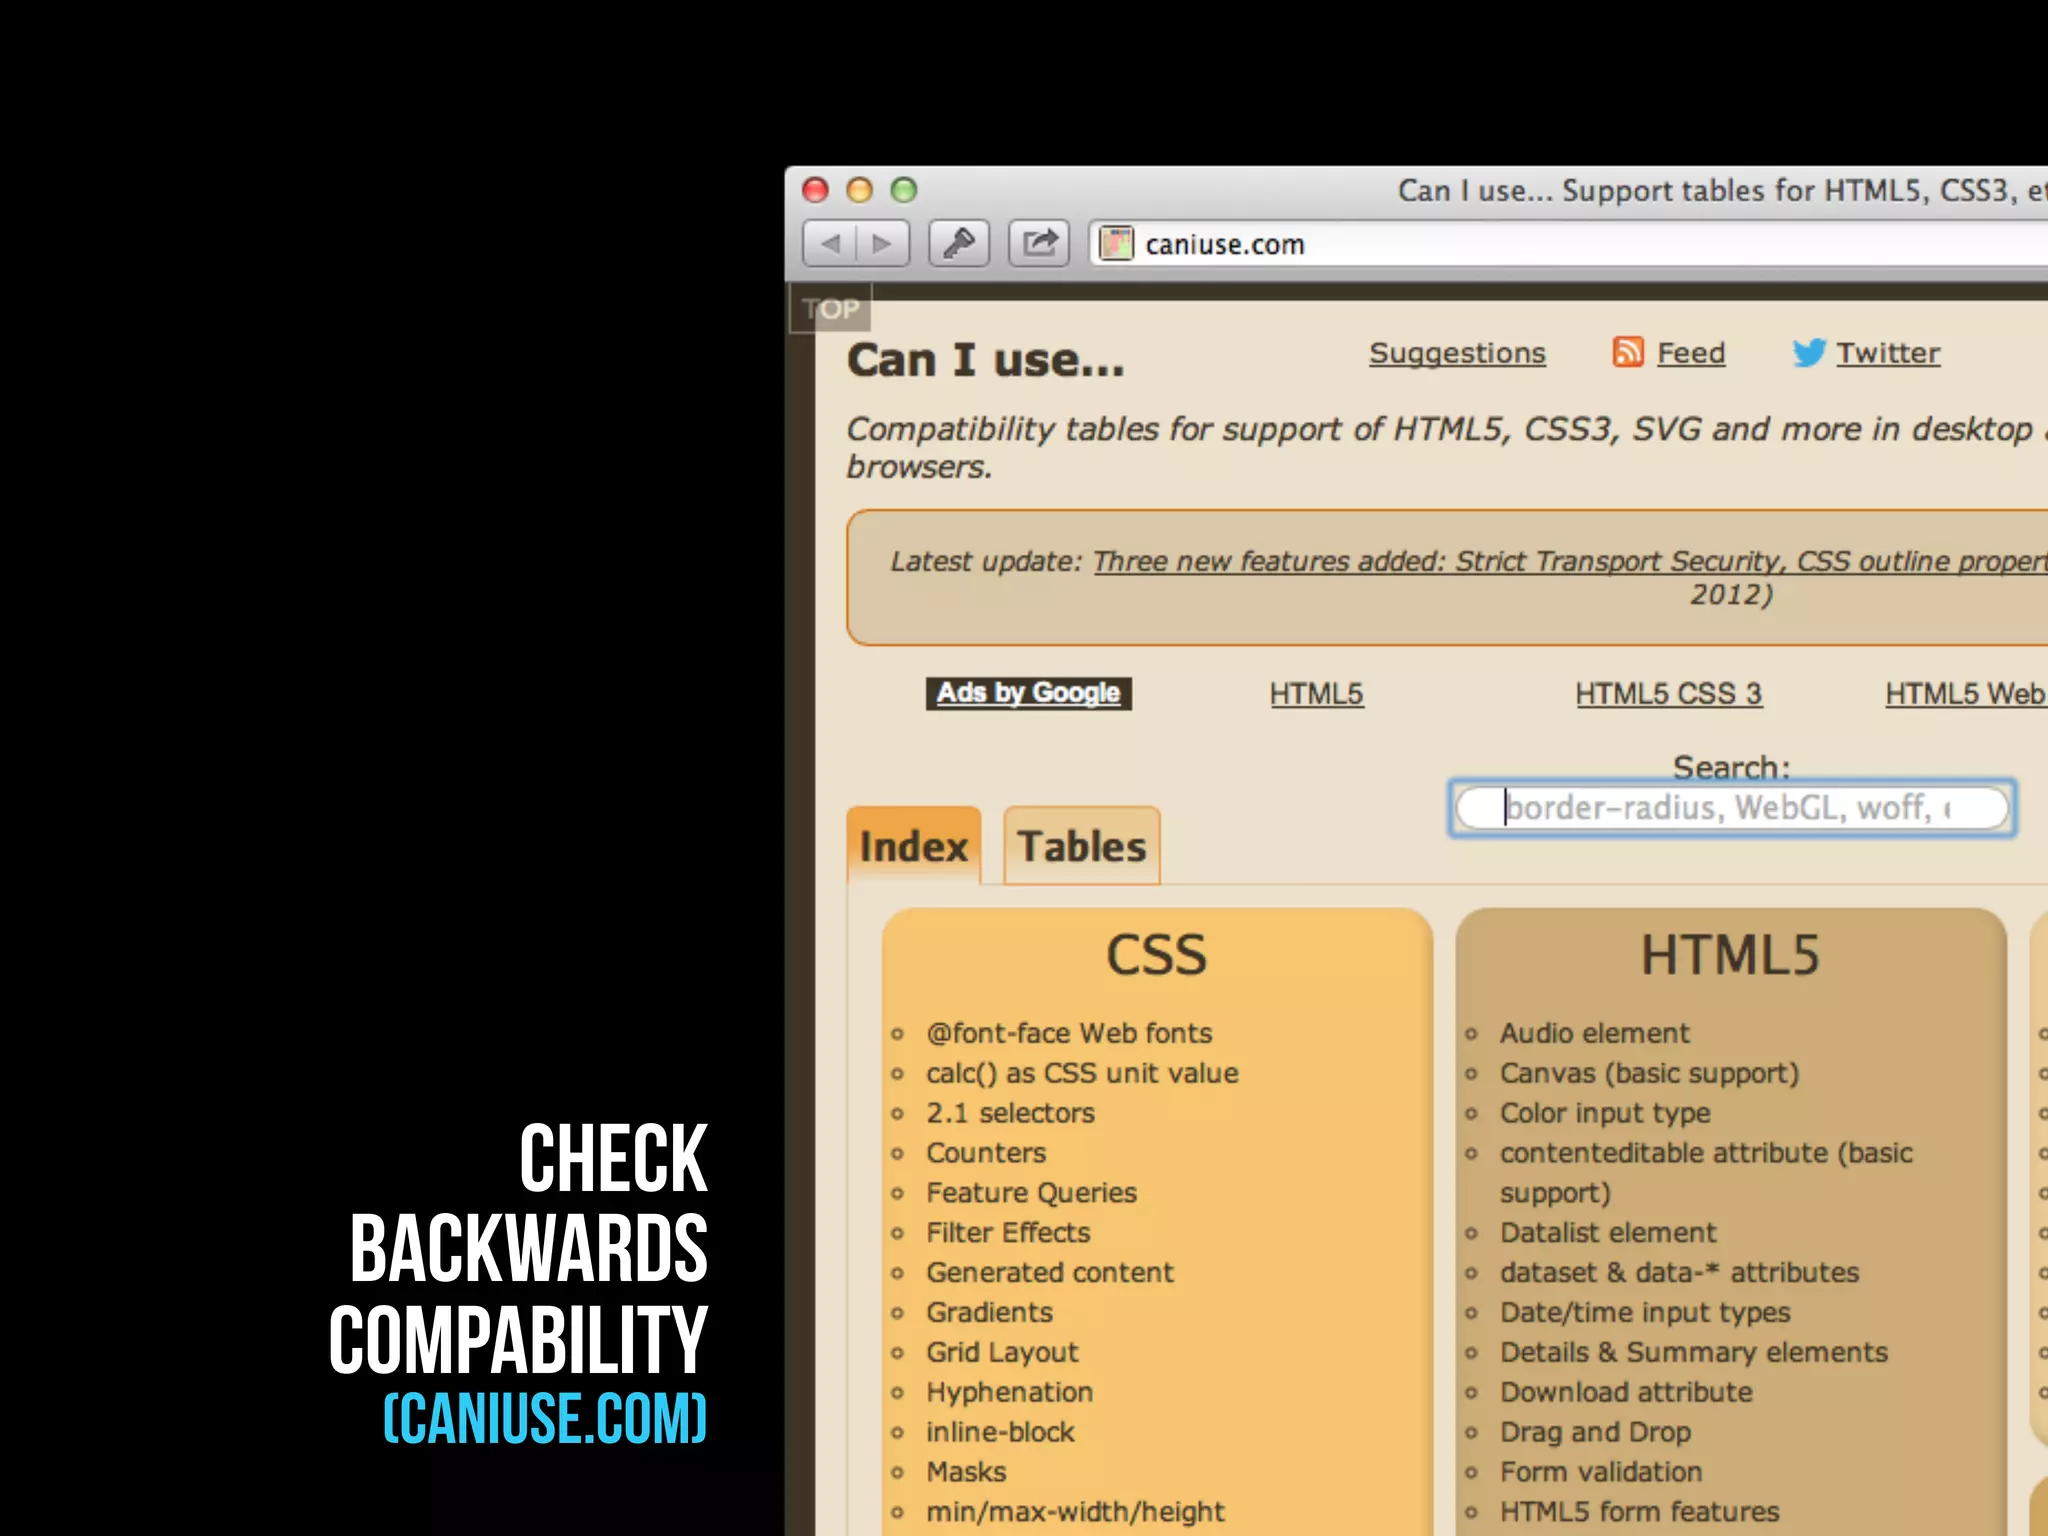Viewport: 2048px width, 1536px height.
Task: Open the Hyphenation entry
Action: click(1009, 1392)
